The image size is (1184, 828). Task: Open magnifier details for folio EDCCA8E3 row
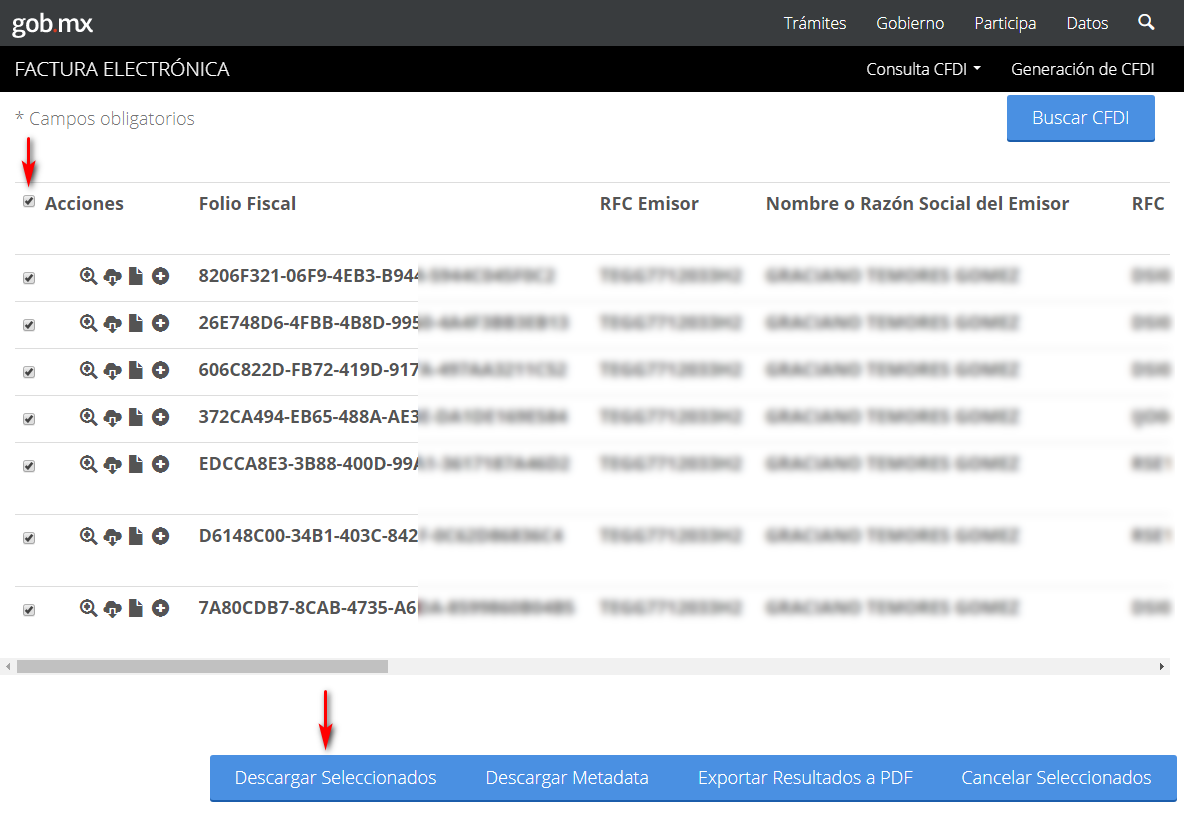coord(88,464)
